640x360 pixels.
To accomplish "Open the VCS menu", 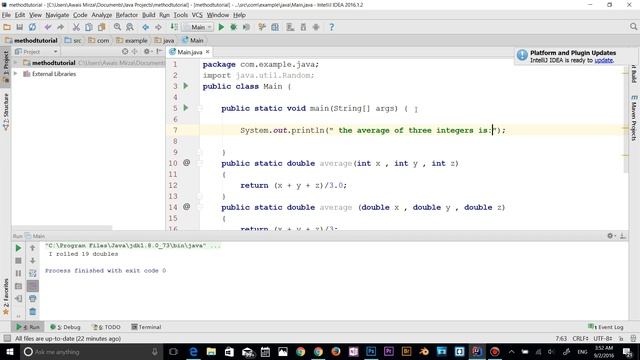I will coord(197,15).
